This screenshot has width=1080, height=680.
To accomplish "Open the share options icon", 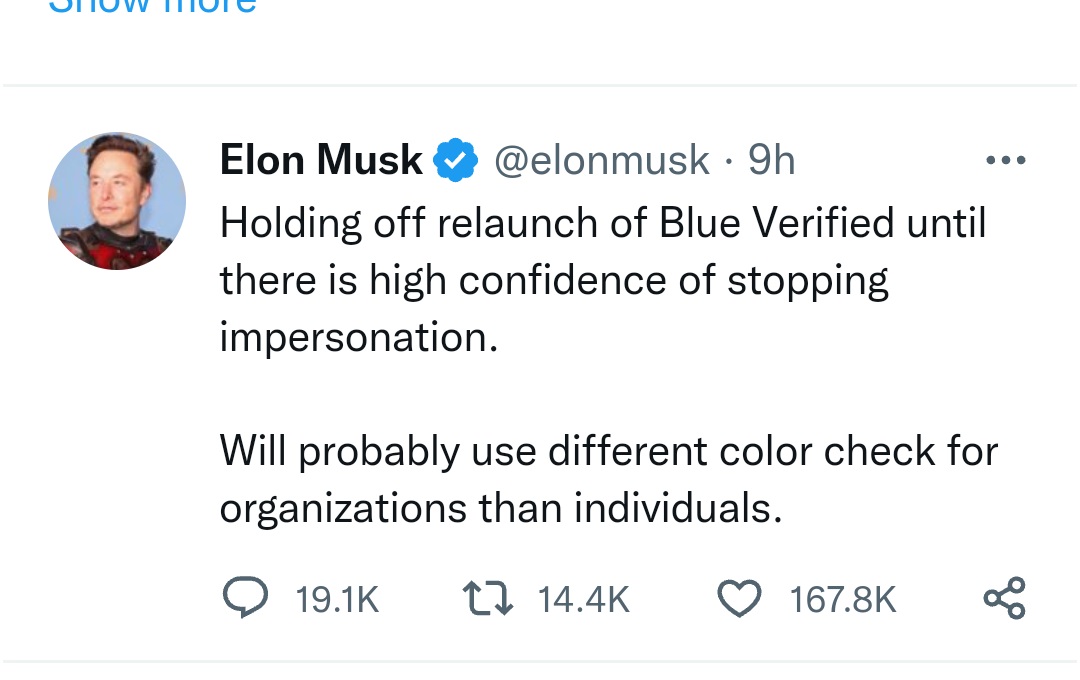I will [1004, 598].
